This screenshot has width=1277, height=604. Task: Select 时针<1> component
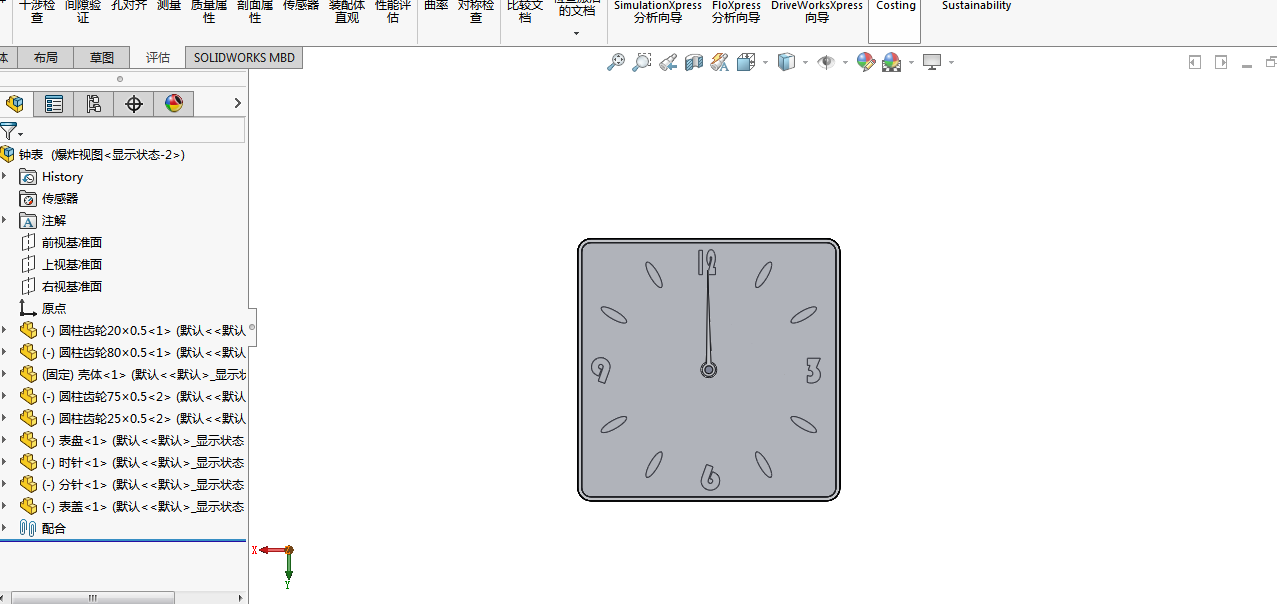pyautogui.click(x=144, y=462)
